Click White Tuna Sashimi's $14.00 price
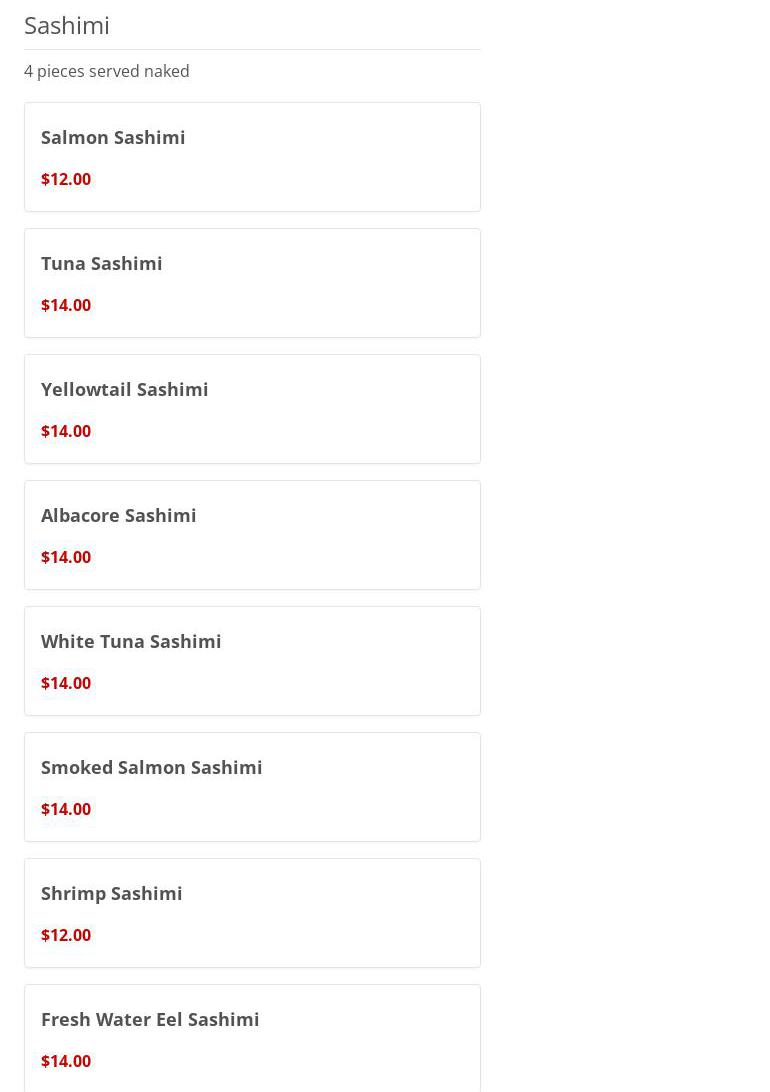This screenshot has height=1092, width=770. pyautogui.click(x=66, y=683)
